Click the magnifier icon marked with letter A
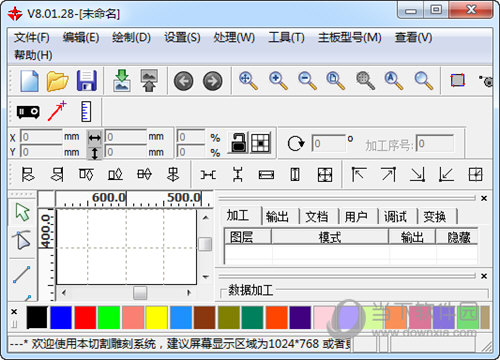Viewport: 500px width, 360px height. (x=394, y=81)
